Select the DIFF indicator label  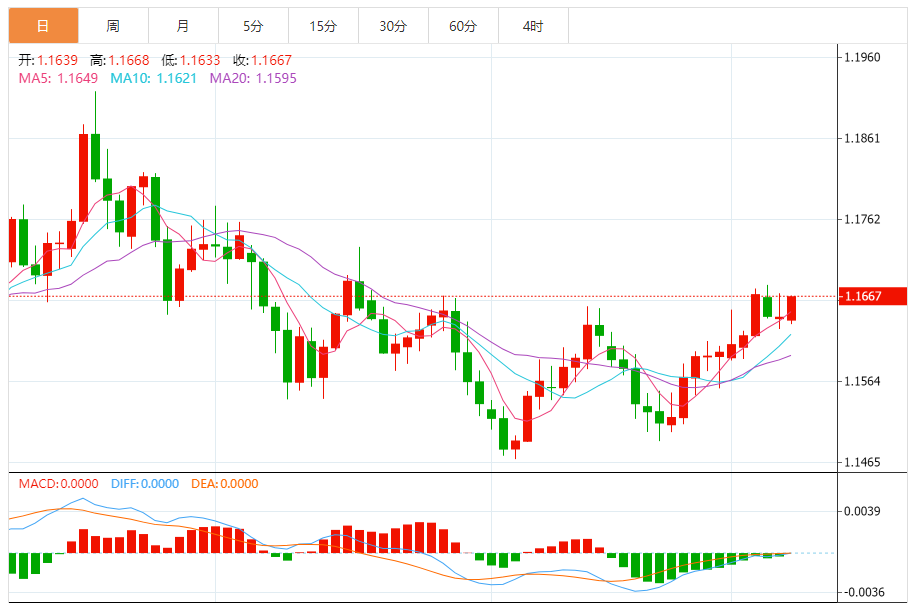146,484
